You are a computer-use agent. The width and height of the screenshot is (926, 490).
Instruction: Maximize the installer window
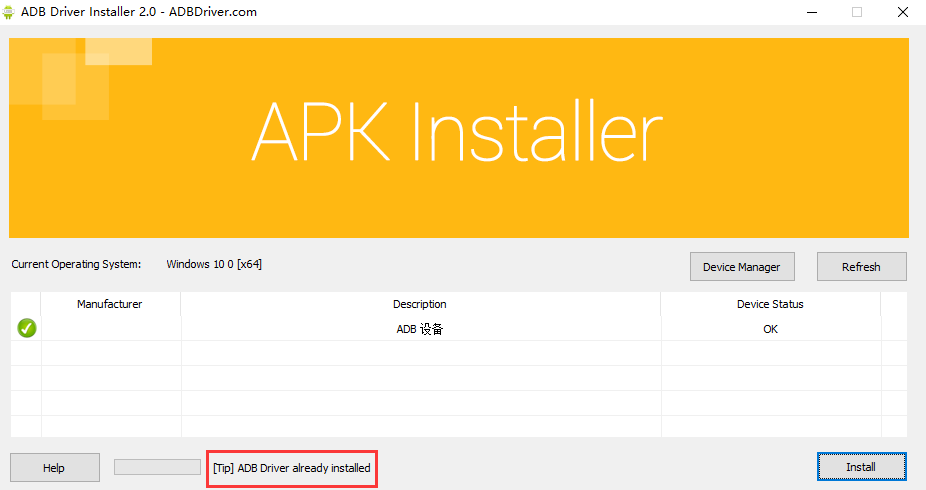(856, 12)
